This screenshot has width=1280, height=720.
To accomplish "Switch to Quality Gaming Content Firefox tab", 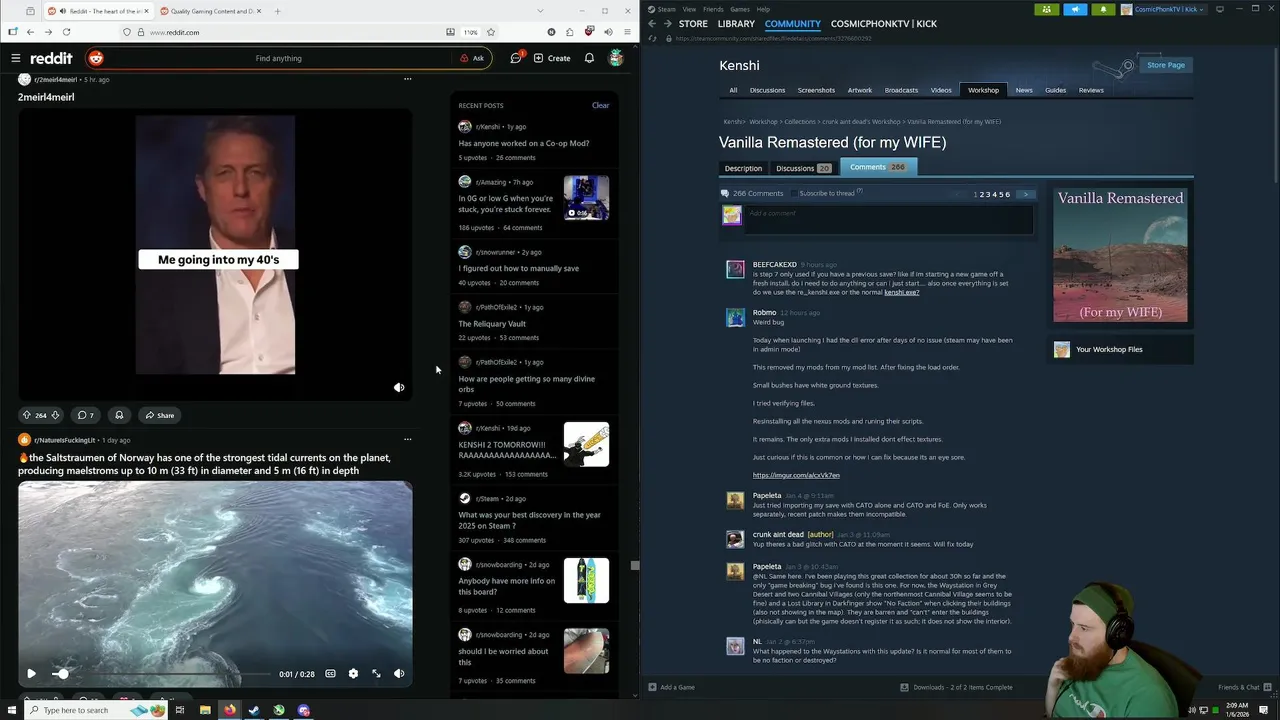I will click(x=210, y=11).
